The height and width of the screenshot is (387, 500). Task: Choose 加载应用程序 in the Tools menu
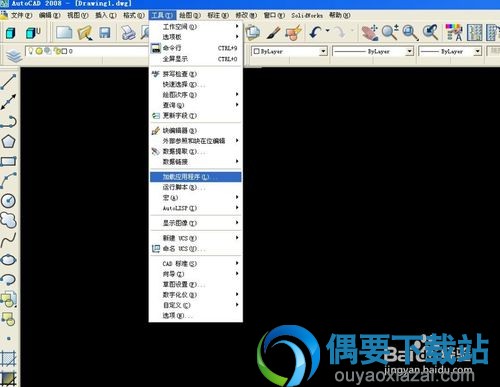(196, 177)
